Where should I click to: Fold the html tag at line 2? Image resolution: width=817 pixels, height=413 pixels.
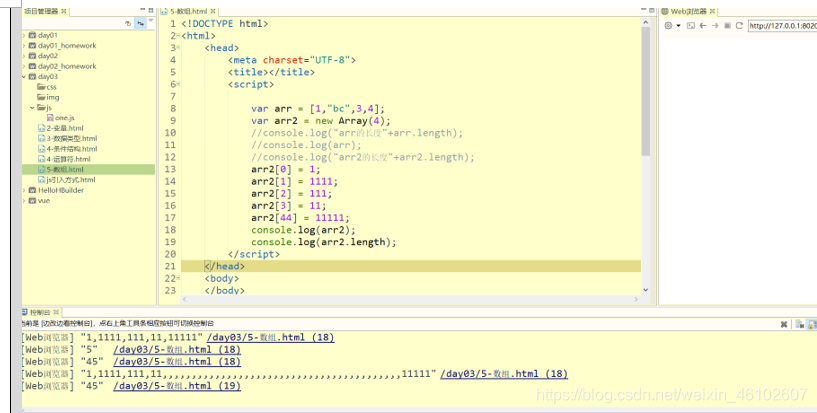click(178, 35)
